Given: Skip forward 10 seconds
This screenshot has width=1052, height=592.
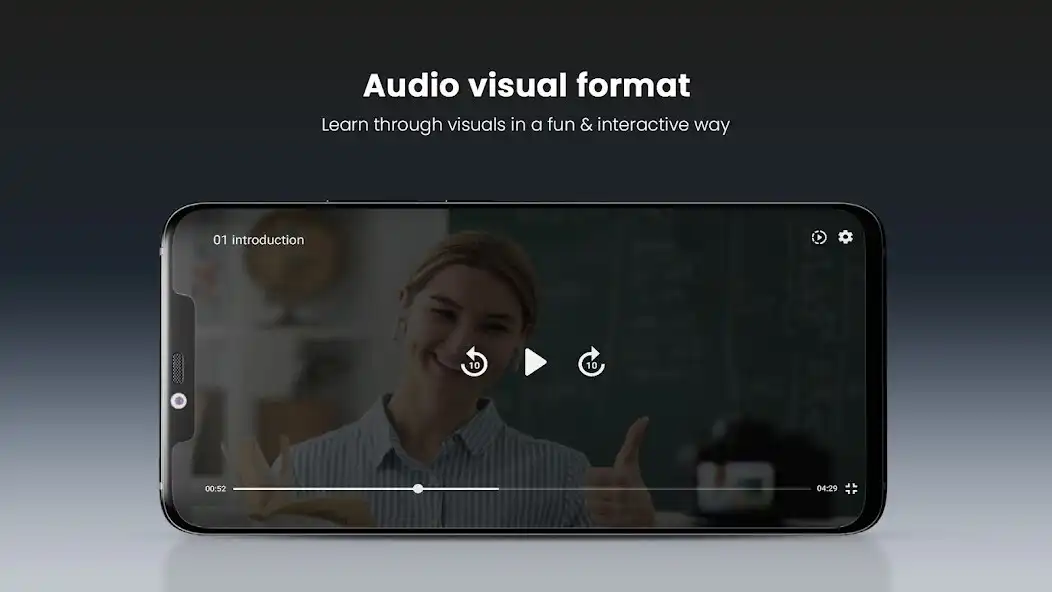Looking at the screenshot, I should tap(591, 362).
